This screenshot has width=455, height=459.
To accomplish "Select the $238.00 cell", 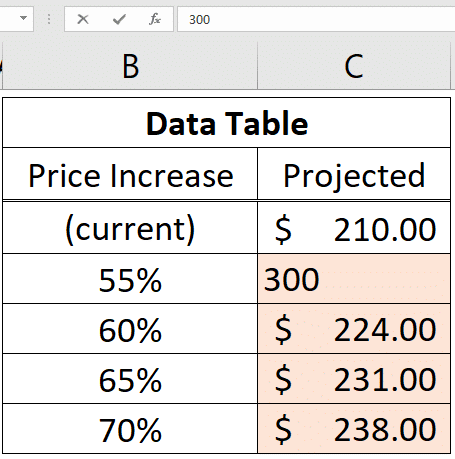I will [x=354, y=429].
